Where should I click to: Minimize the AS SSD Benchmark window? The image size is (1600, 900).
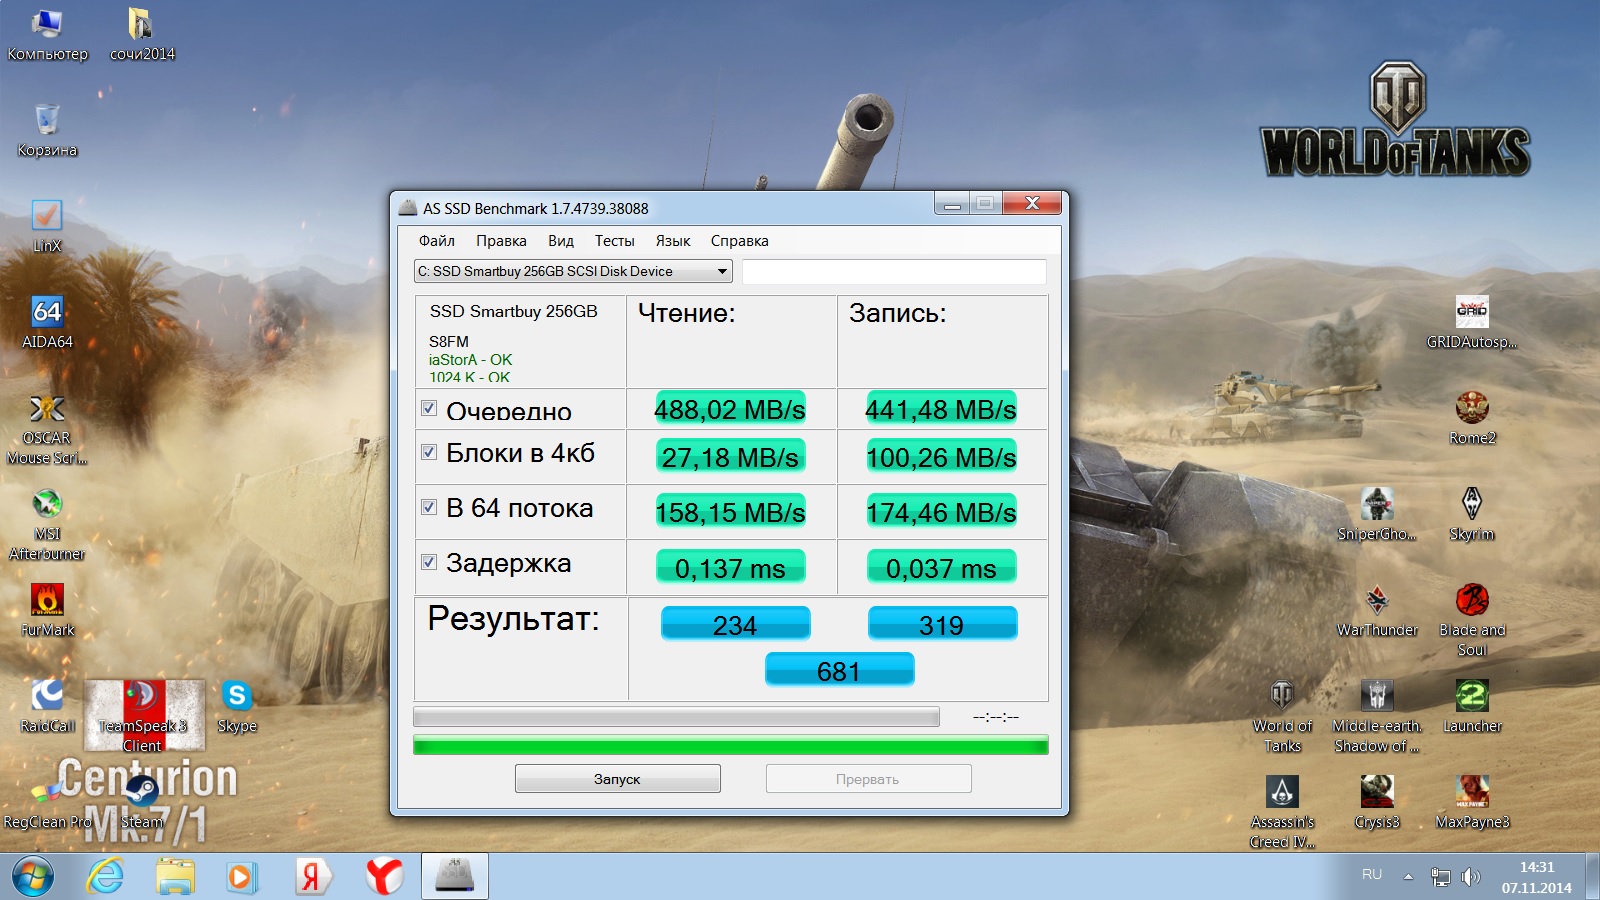952,204
